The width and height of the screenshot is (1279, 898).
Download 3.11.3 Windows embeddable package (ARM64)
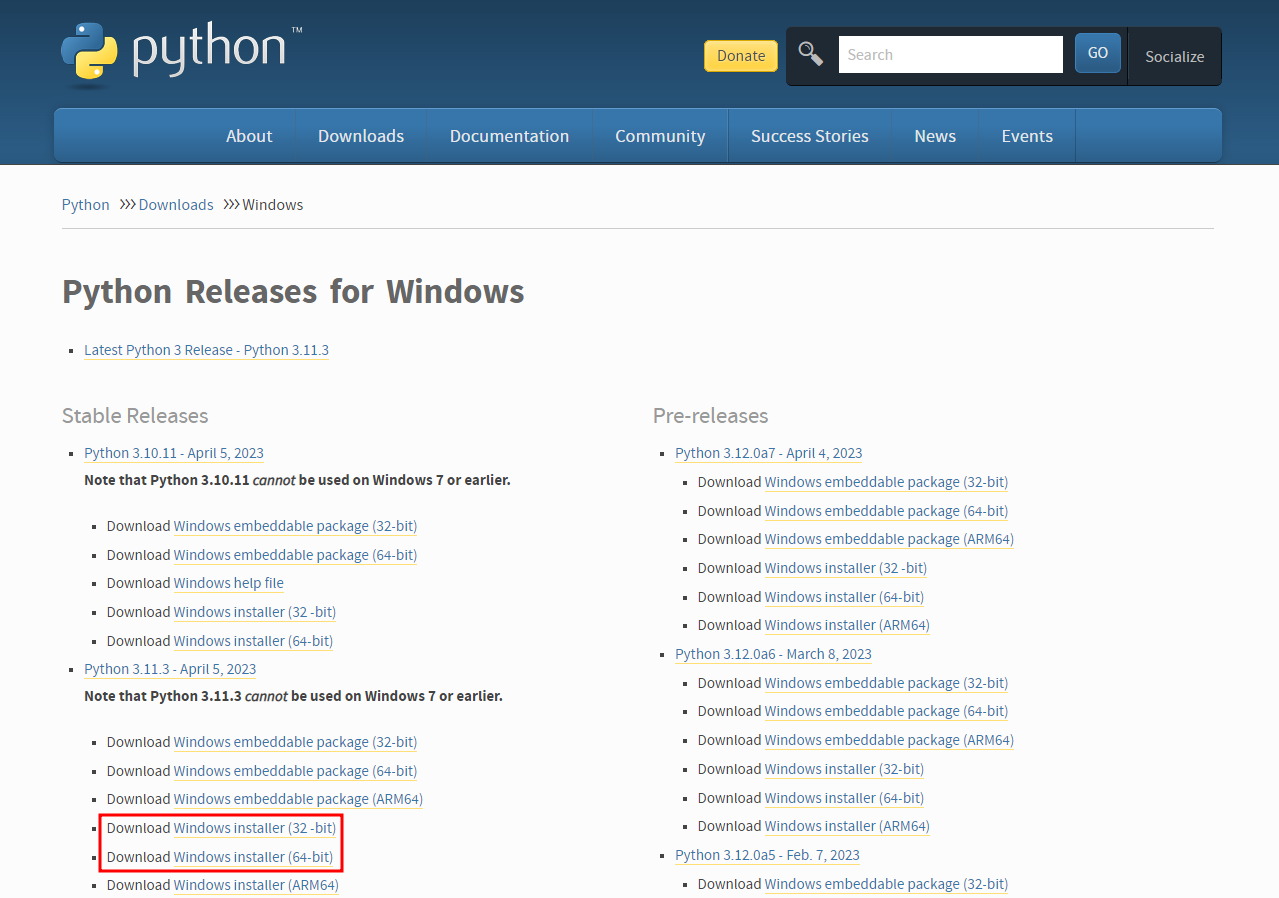tap(298, 799)
